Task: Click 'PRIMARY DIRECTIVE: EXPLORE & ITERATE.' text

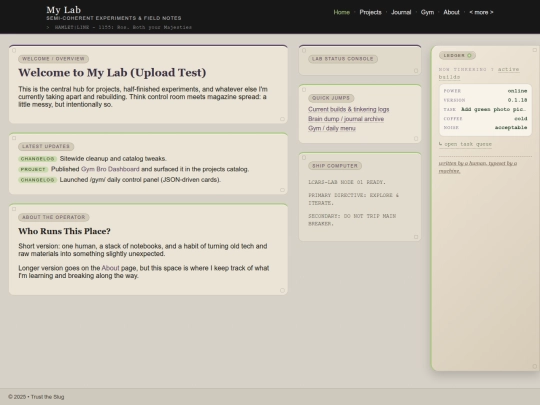Action: tap(354, 199)
